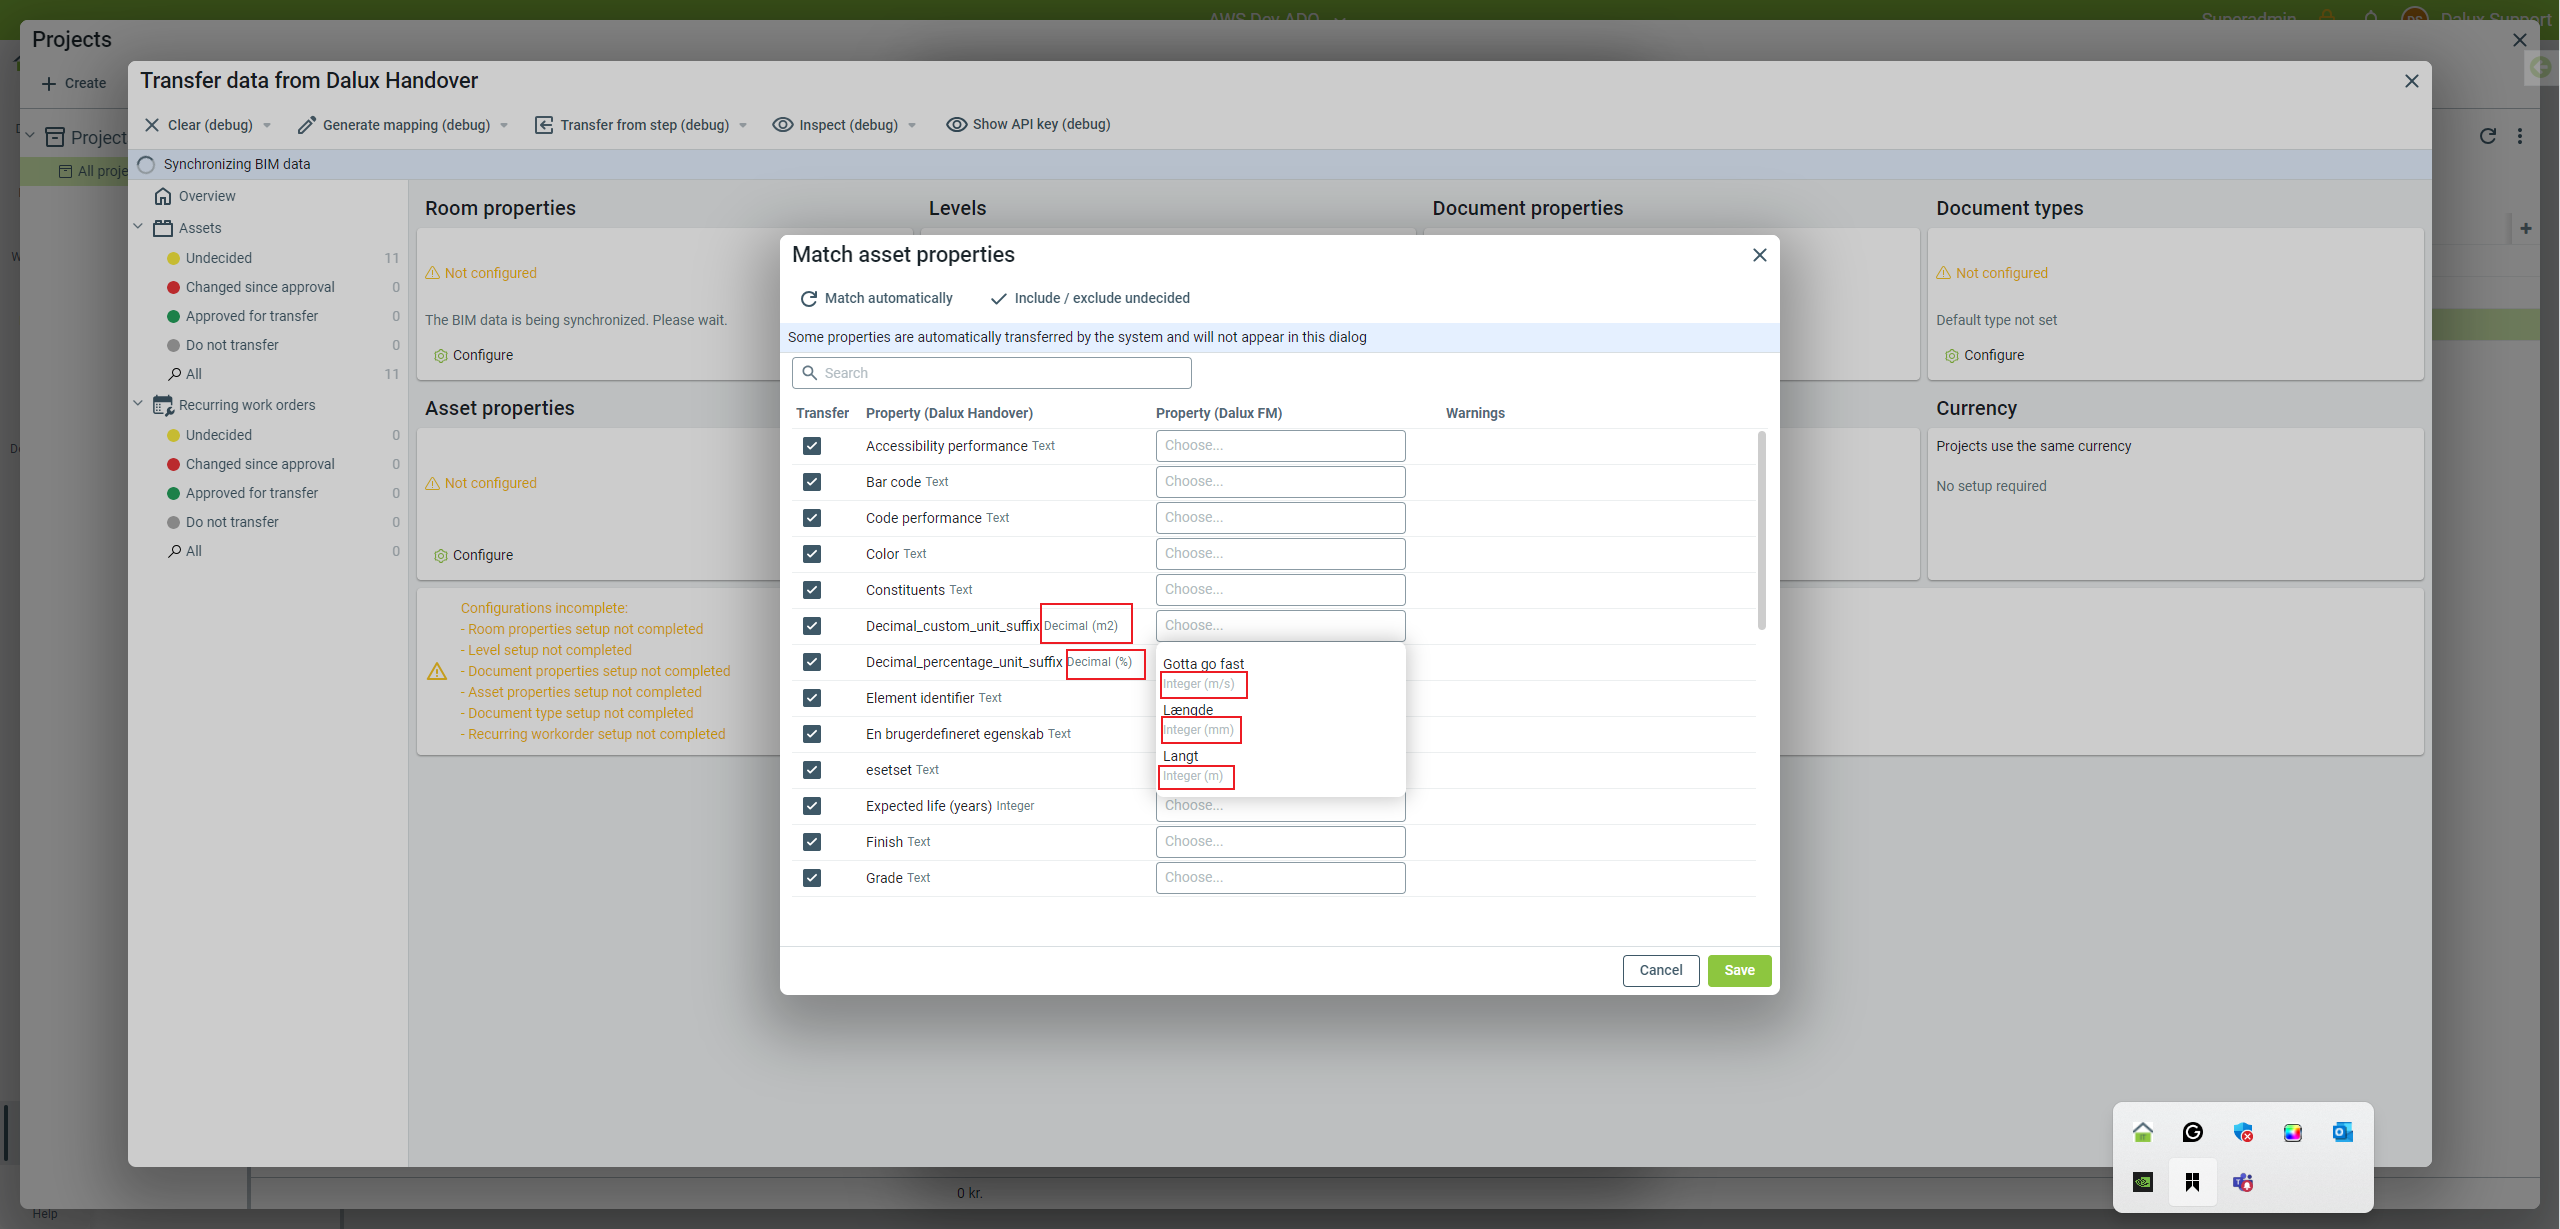The width and height of the screenshot is (2560, 1229).
Task: Click the Clear (debug) X icon
Action: [152, 125]
